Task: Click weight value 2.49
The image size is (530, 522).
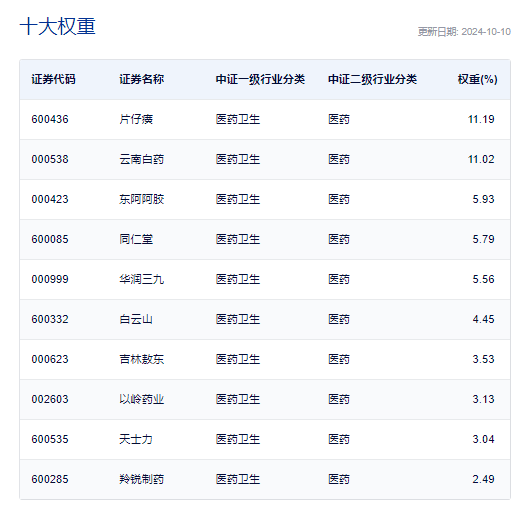Action: point(483,479)
